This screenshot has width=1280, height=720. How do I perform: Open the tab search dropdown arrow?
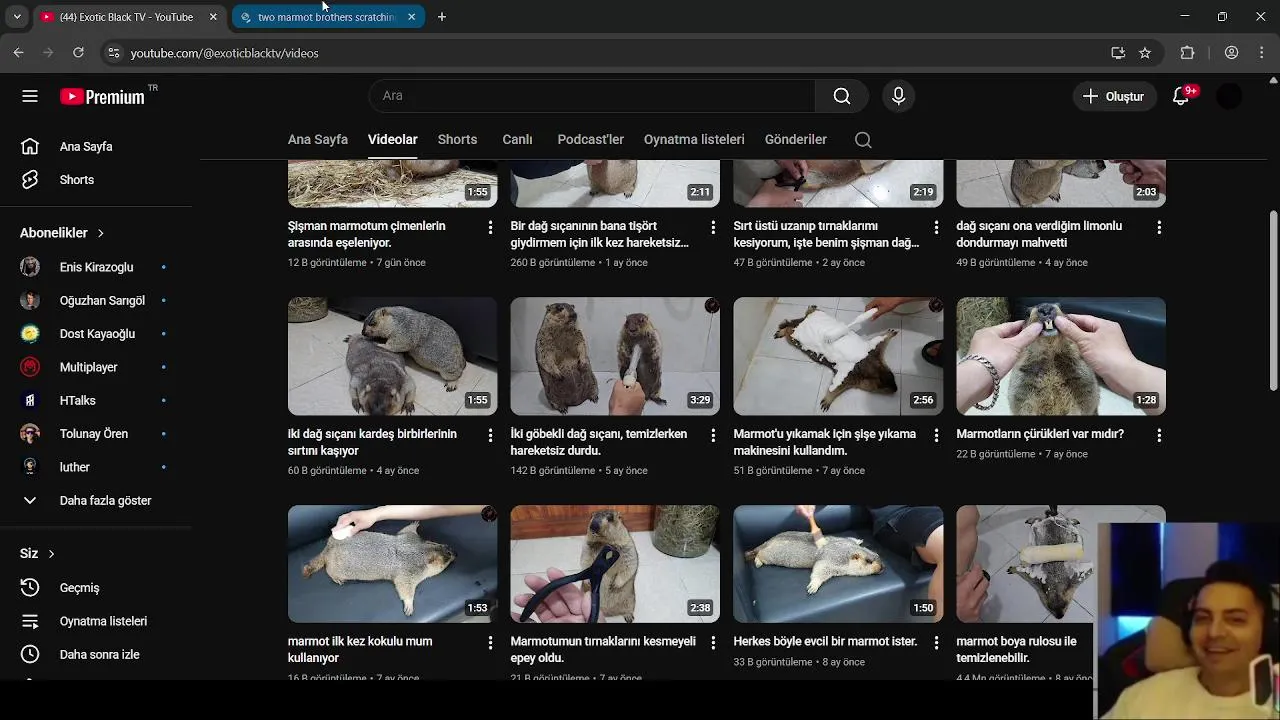pos(16,17)
